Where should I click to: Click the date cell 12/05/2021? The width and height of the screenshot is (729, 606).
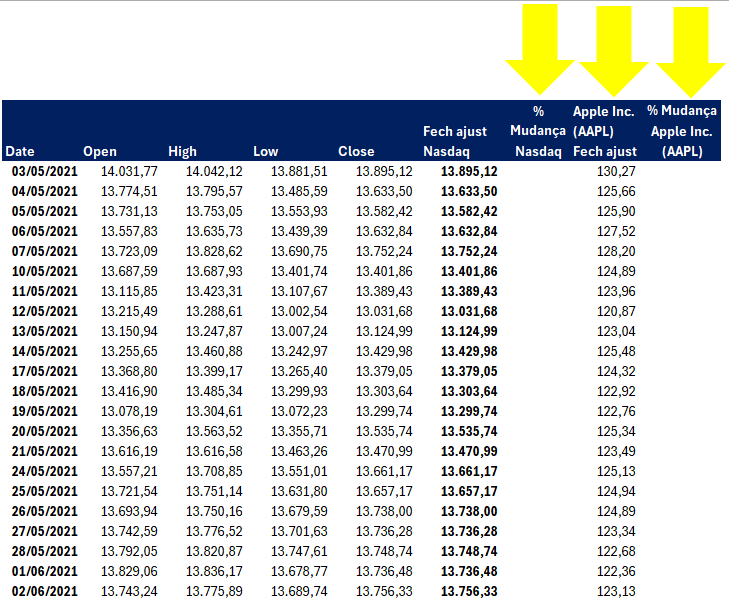click(45, 311)
